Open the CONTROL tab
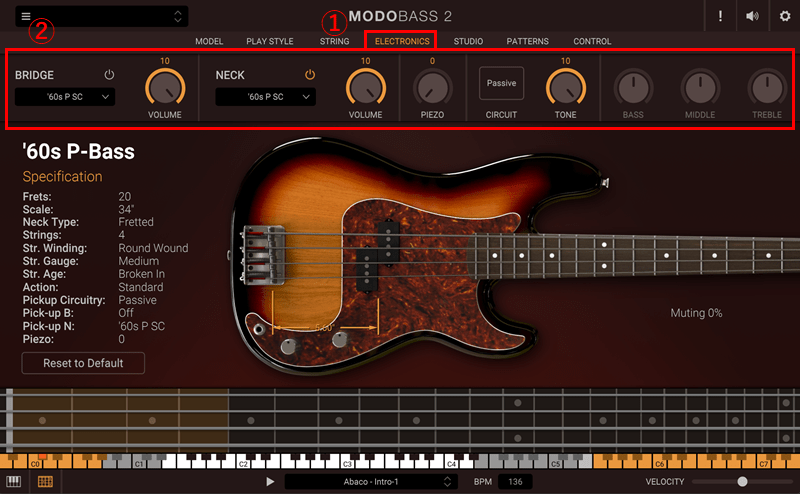The image size is (800, 494). (592, 41)
